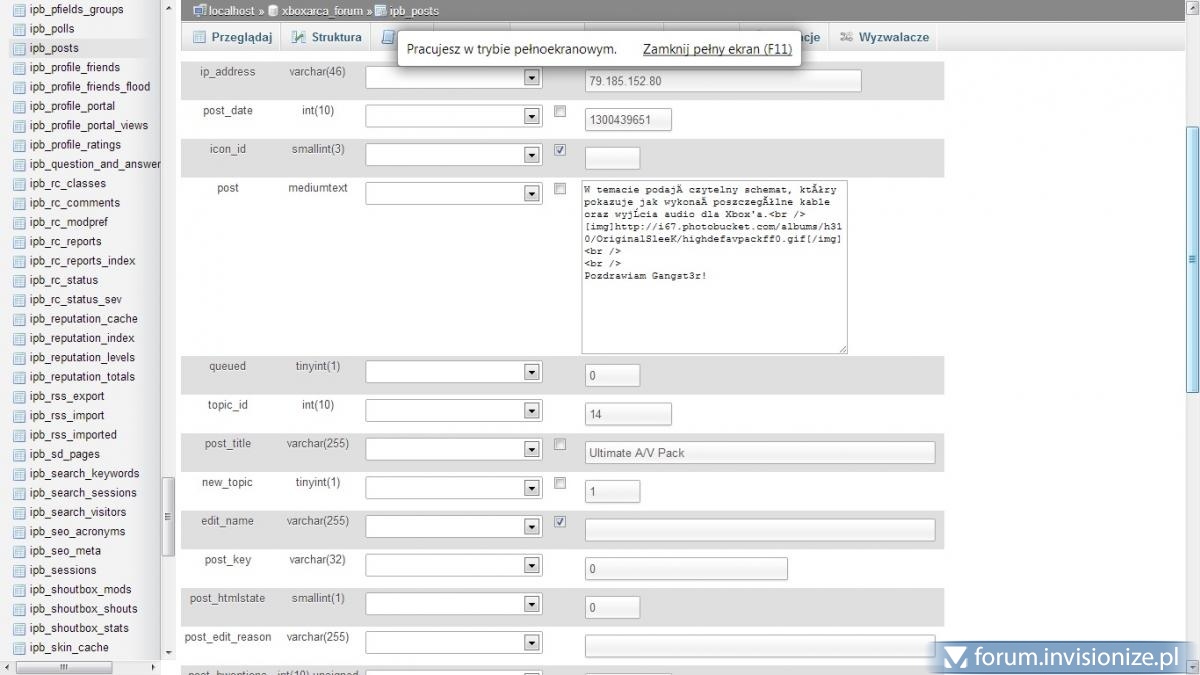The height and width of the screenshot is (675, 1200).
Task: Open the Struktura tab
Action: pyautogui.click(x=326, y=37)
